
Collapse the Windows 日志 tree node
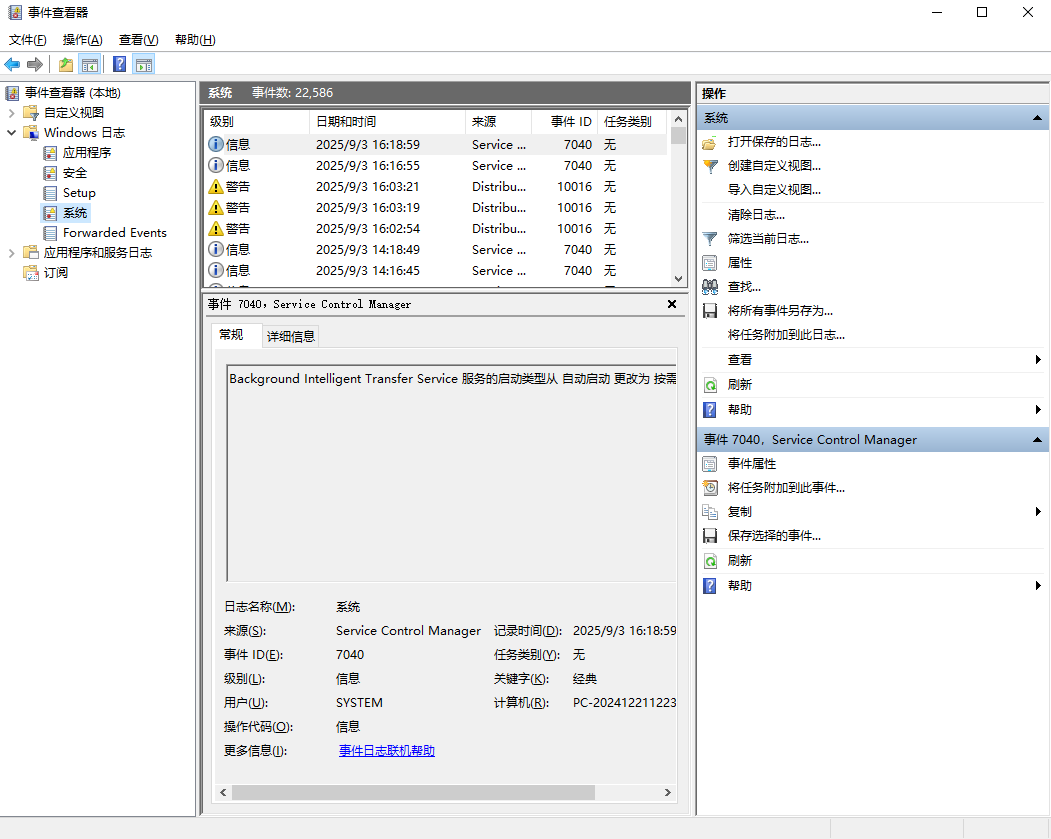(12, 133)
